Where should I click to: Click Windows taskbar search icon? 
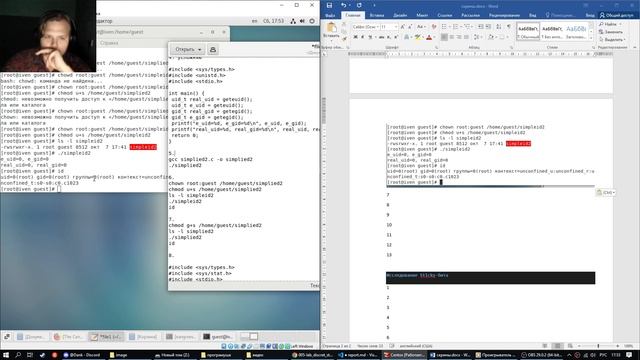tap(18, 355)
